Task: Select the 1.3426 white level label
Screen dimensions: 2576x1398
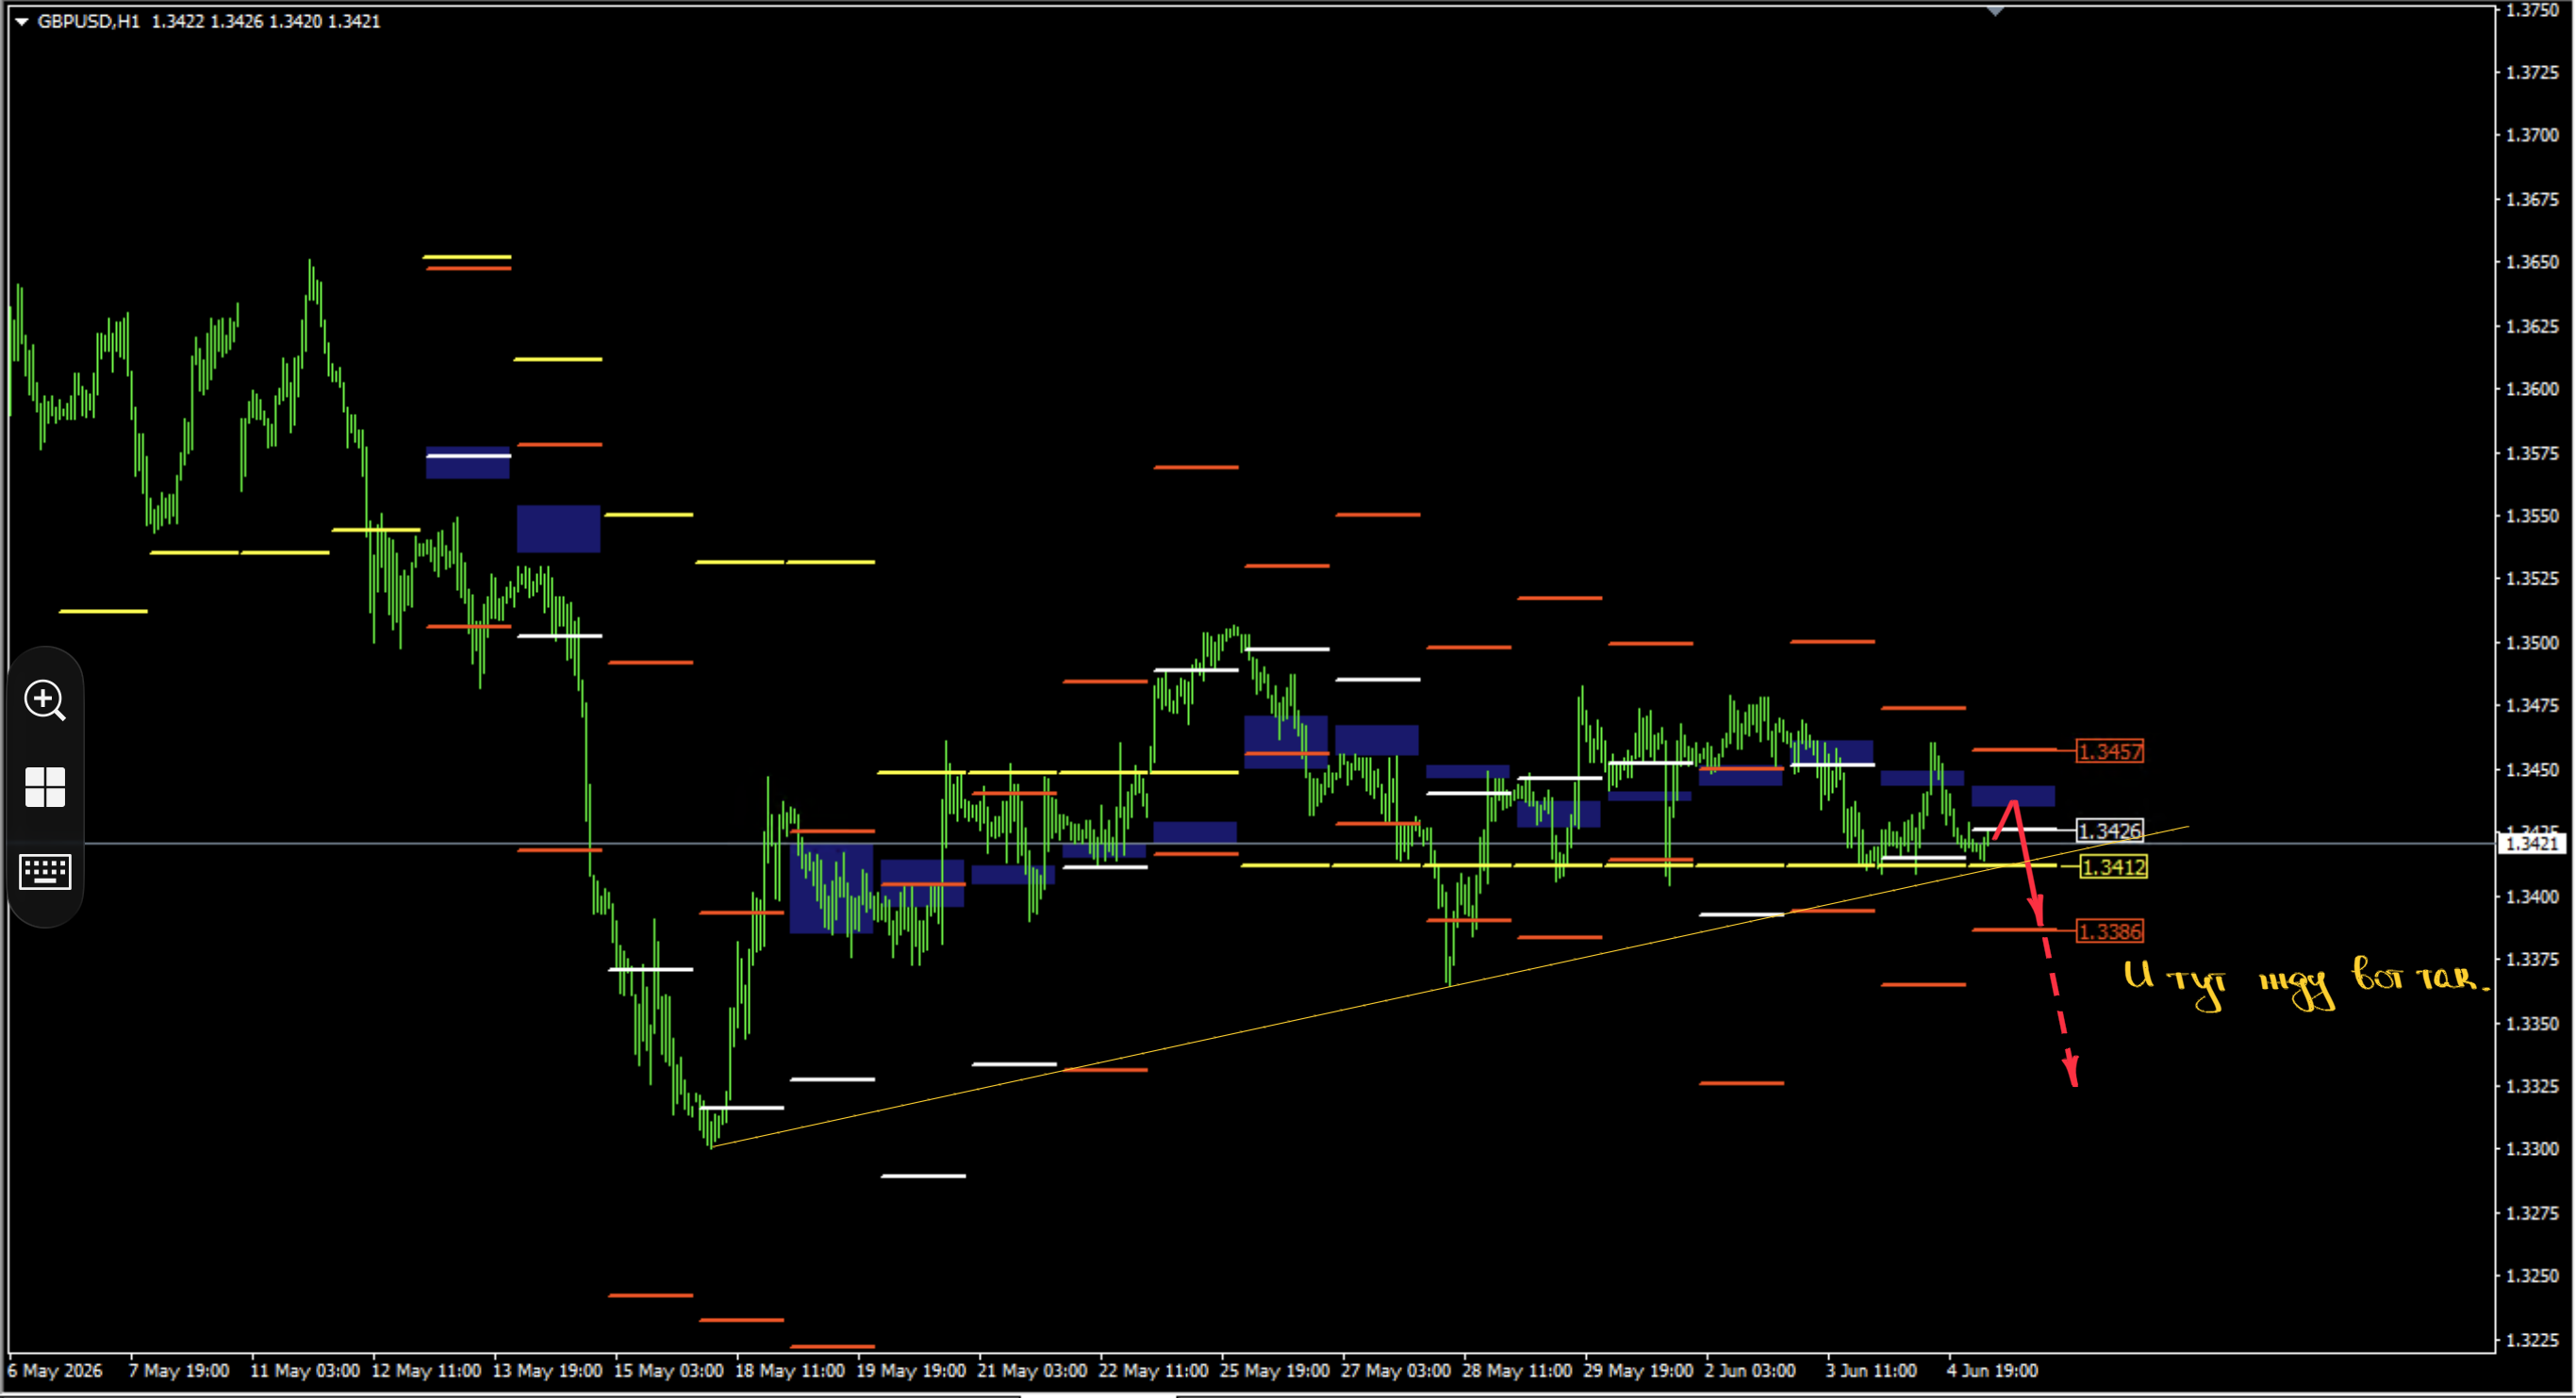Action: click(x=2110, y=831)
